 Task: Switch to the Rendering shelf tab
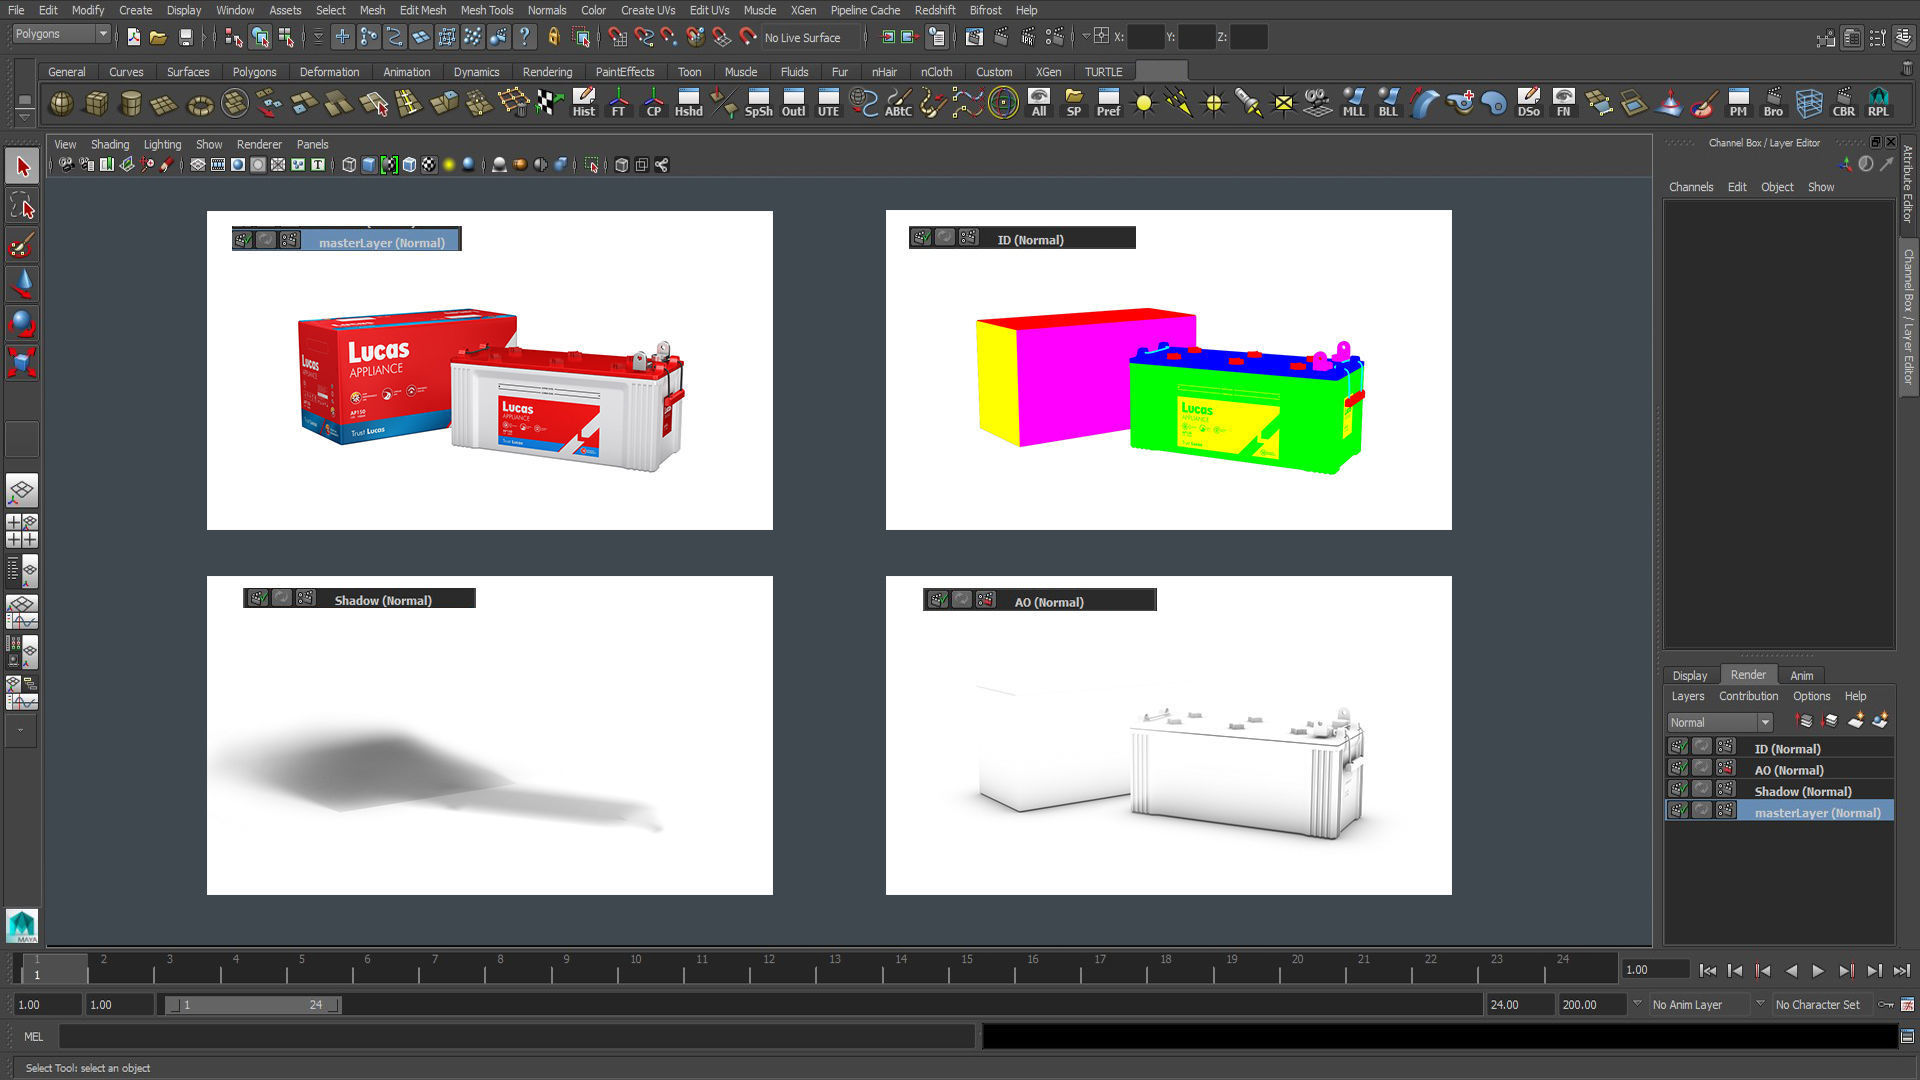547,72
